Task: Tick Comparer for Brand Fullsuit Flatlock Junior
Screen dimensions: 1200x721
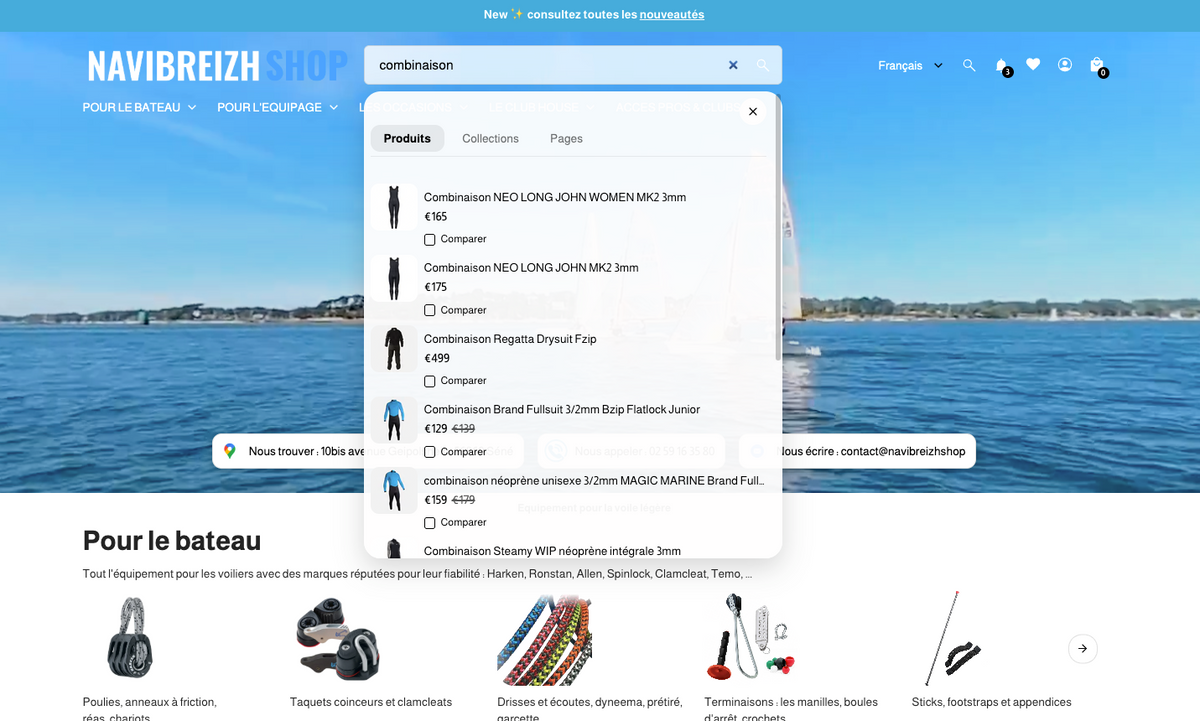Action: pos(430,452)
